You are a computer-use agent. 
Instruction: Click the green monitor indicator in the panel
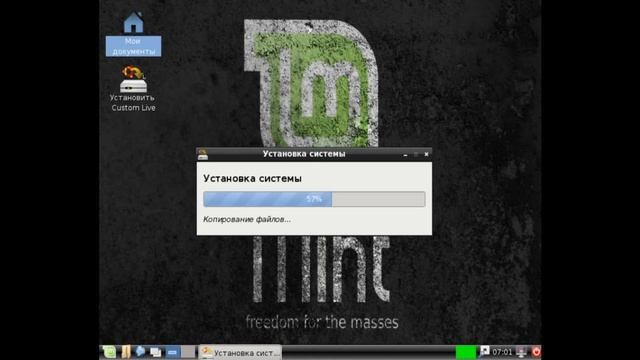[x=466, y=352]
